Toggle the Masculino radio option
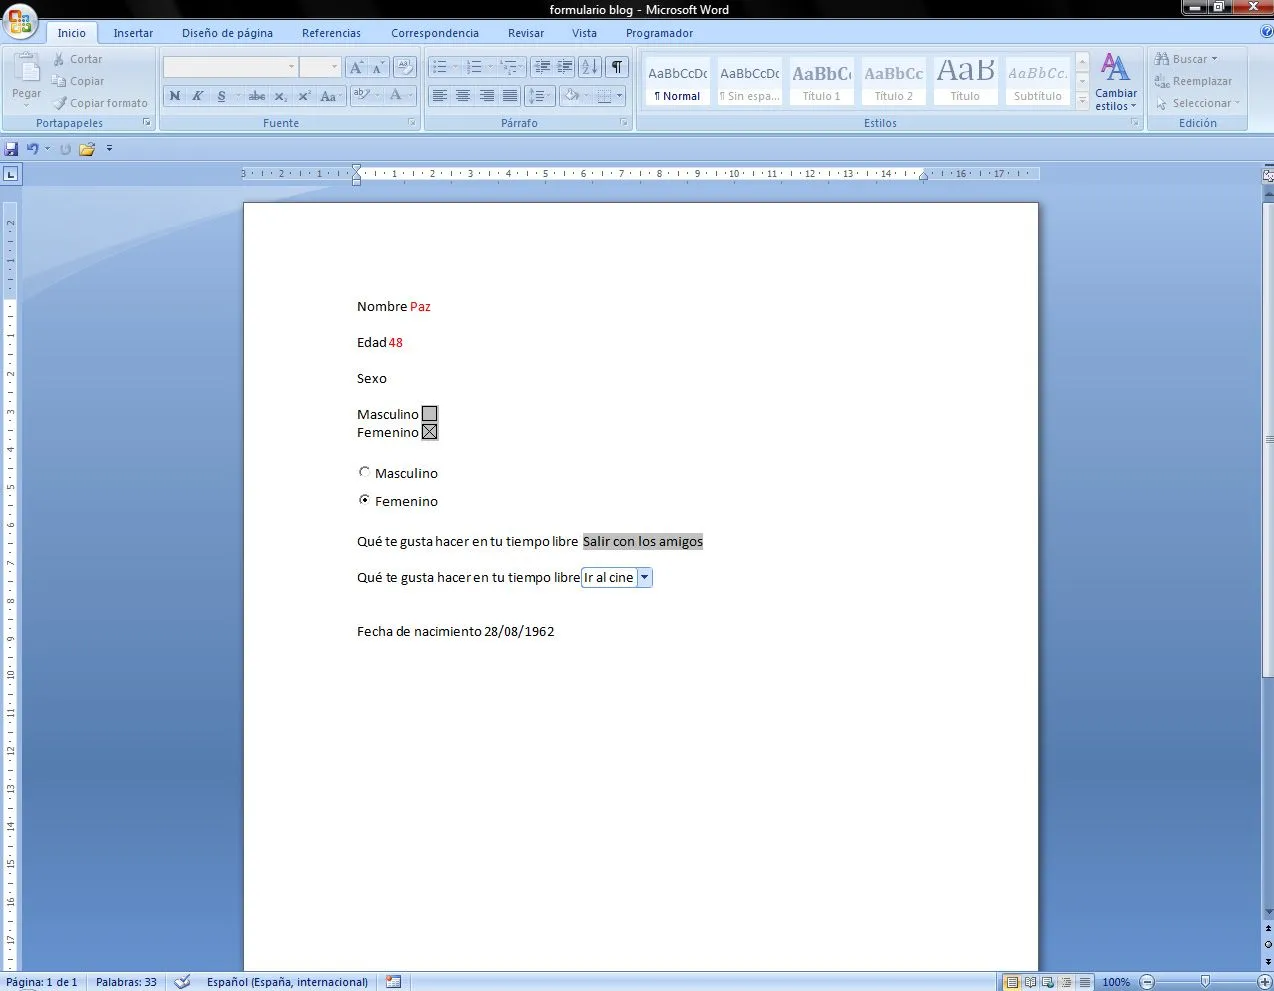 pyautogui.click(x=364, y=471)
